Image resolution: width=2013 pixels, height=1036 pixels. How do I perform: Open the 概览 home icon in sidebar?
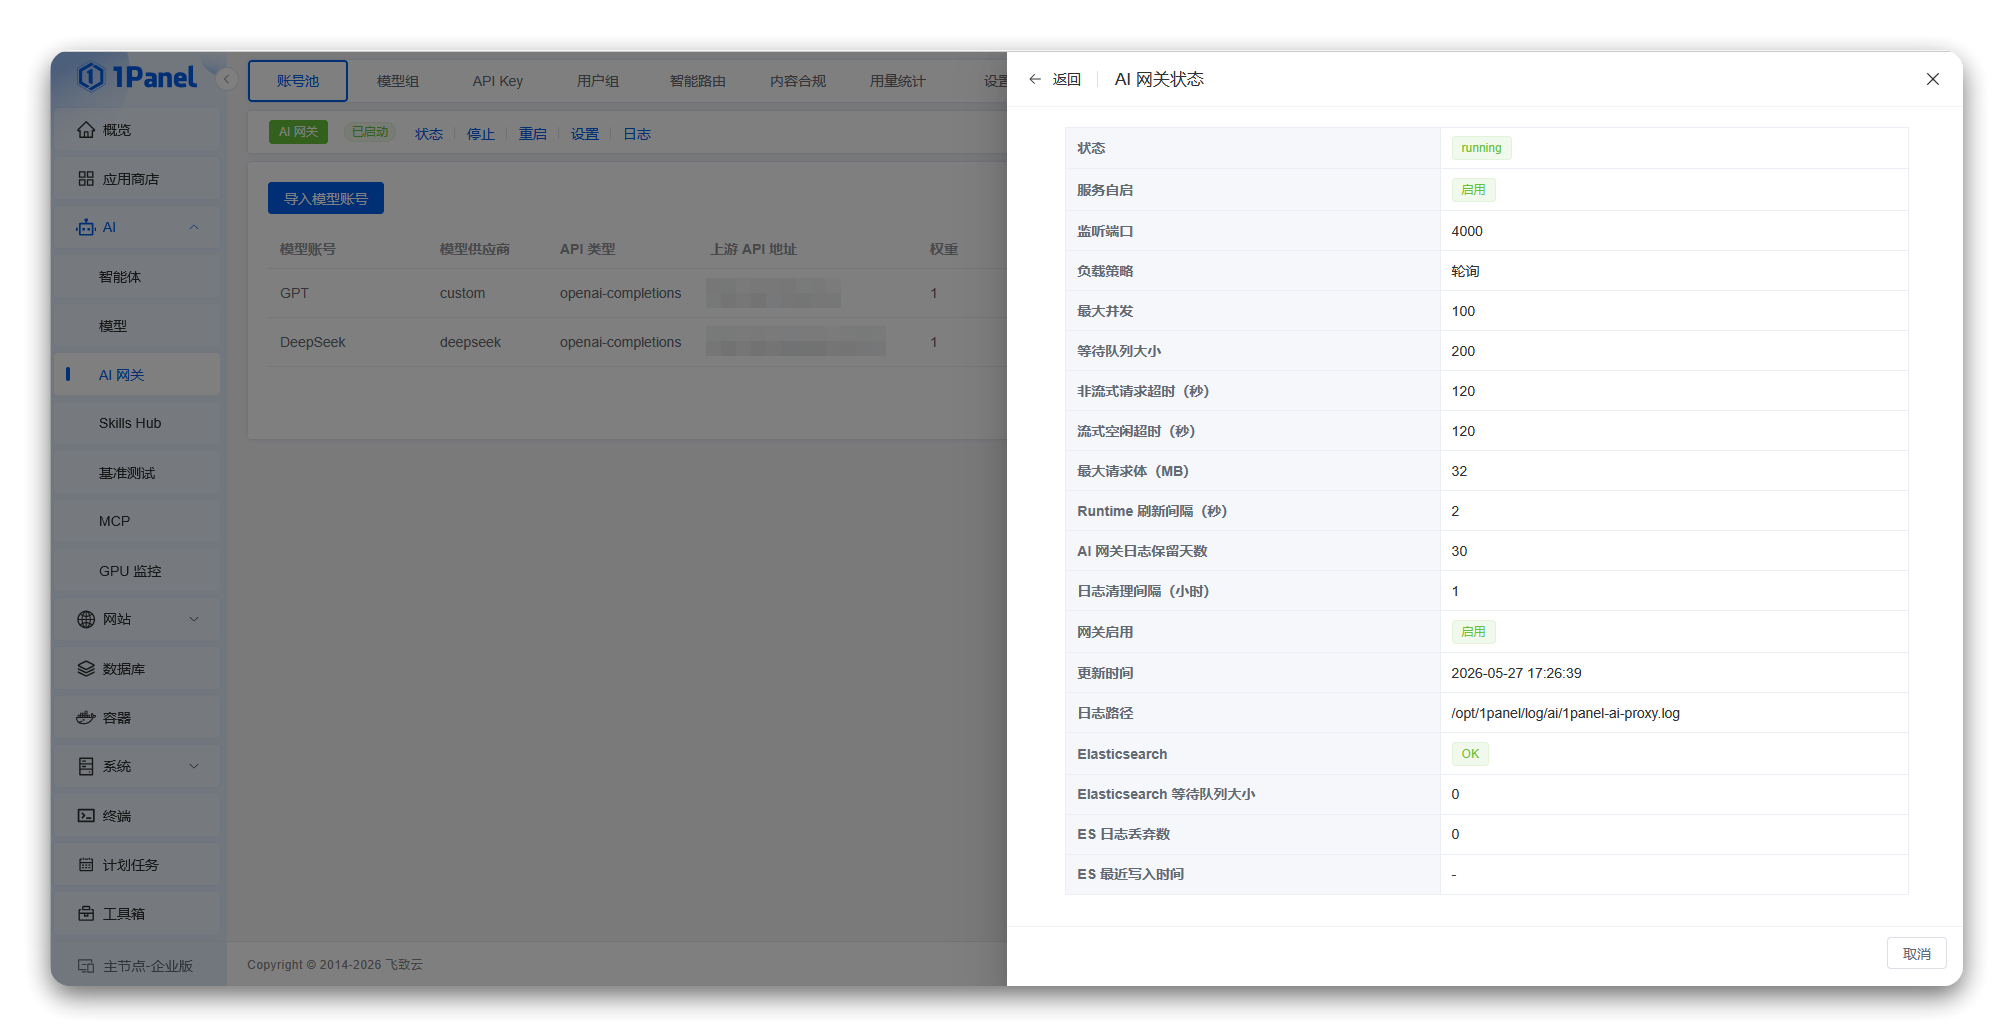pyautogui.click(x=86, y=130)
